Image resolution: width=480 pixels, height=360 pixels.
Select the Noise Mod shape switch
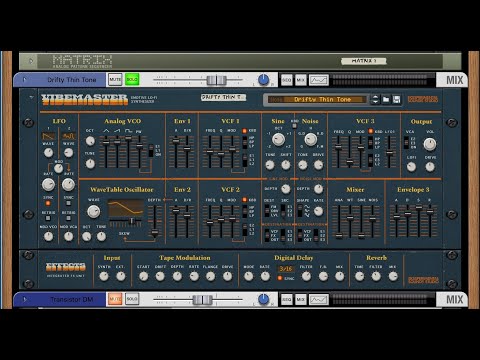300,211
